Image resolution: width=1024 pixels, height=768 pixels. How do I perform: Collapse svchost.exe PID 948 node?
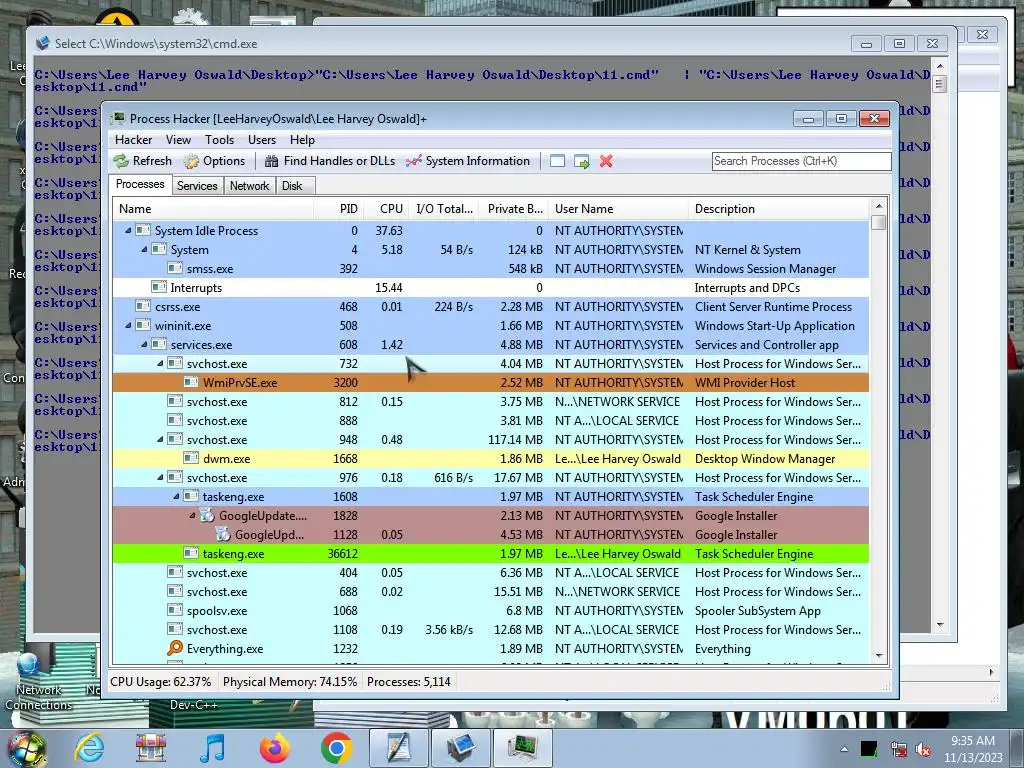160,440
